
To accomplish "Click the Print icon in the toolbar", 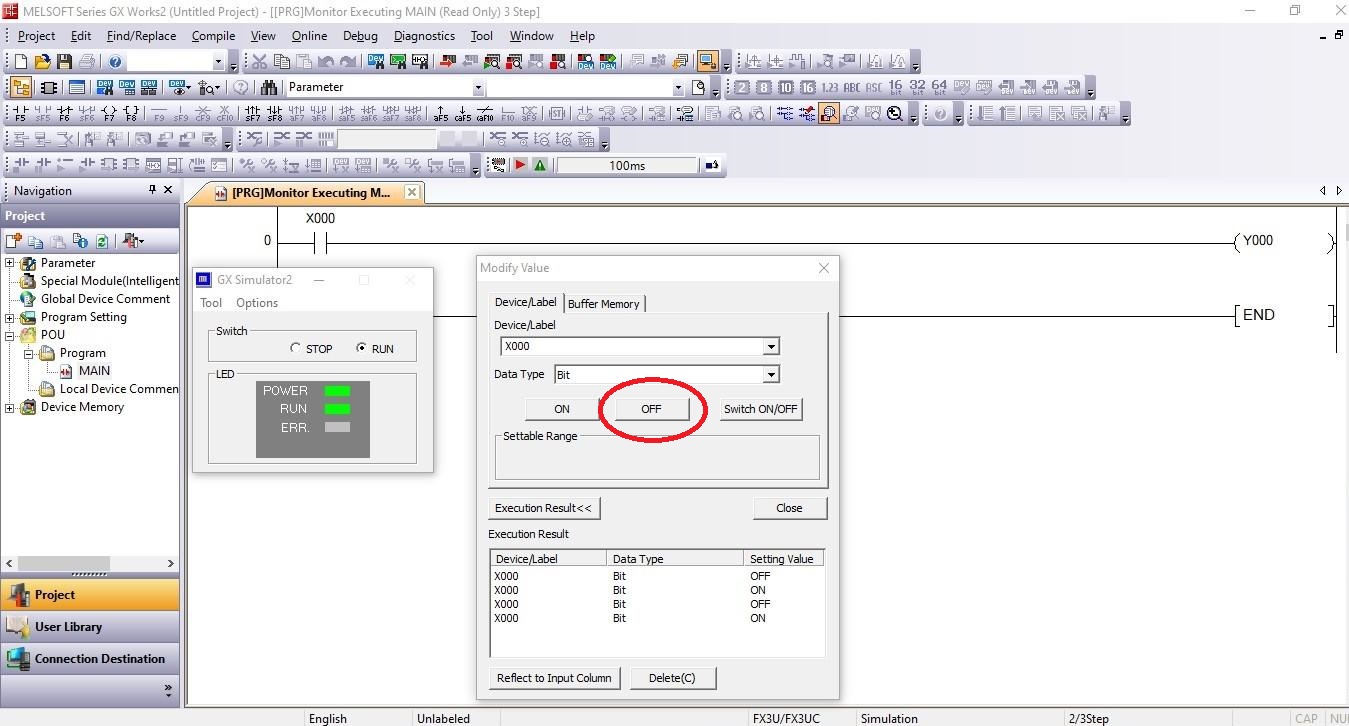I will (x=87, y=62).
